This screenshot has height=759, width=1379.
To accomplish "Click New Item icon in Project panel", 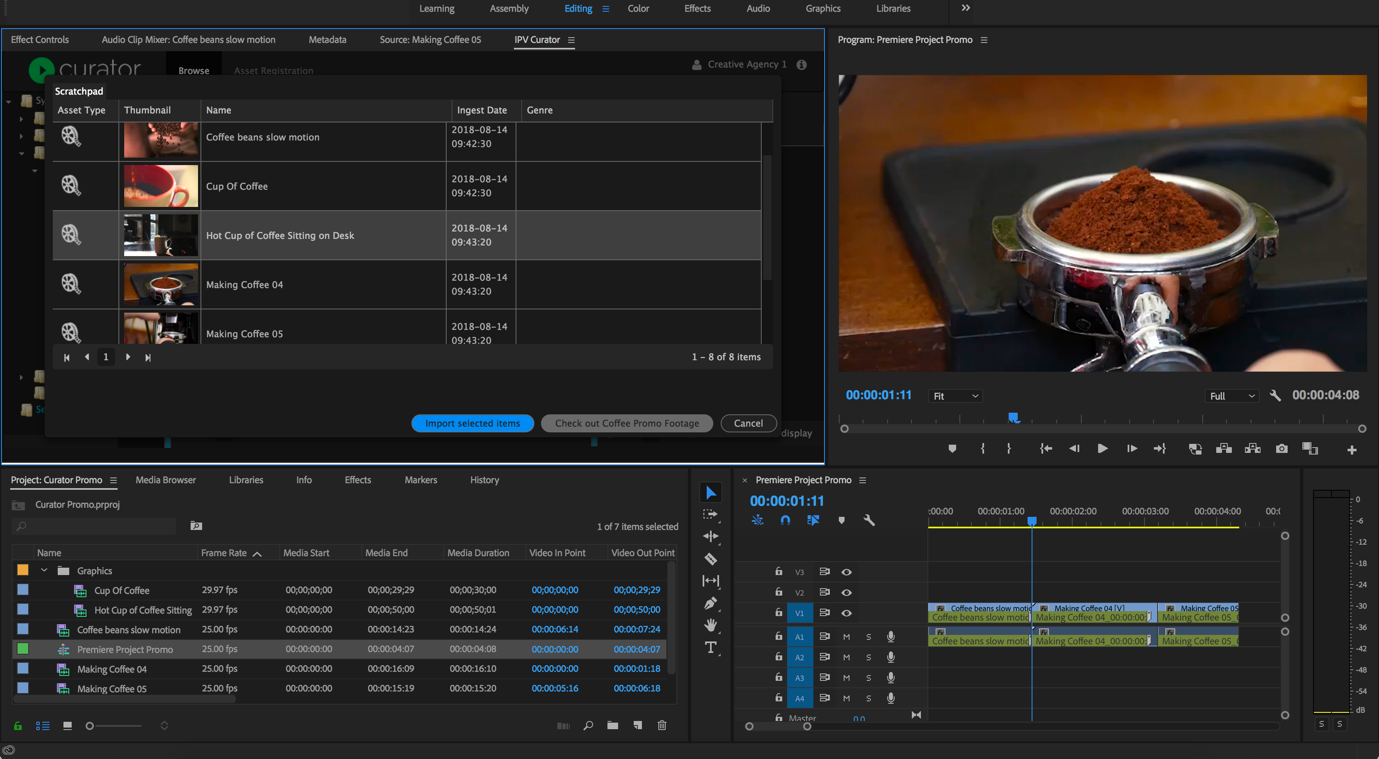I will (x=638, y=726).
